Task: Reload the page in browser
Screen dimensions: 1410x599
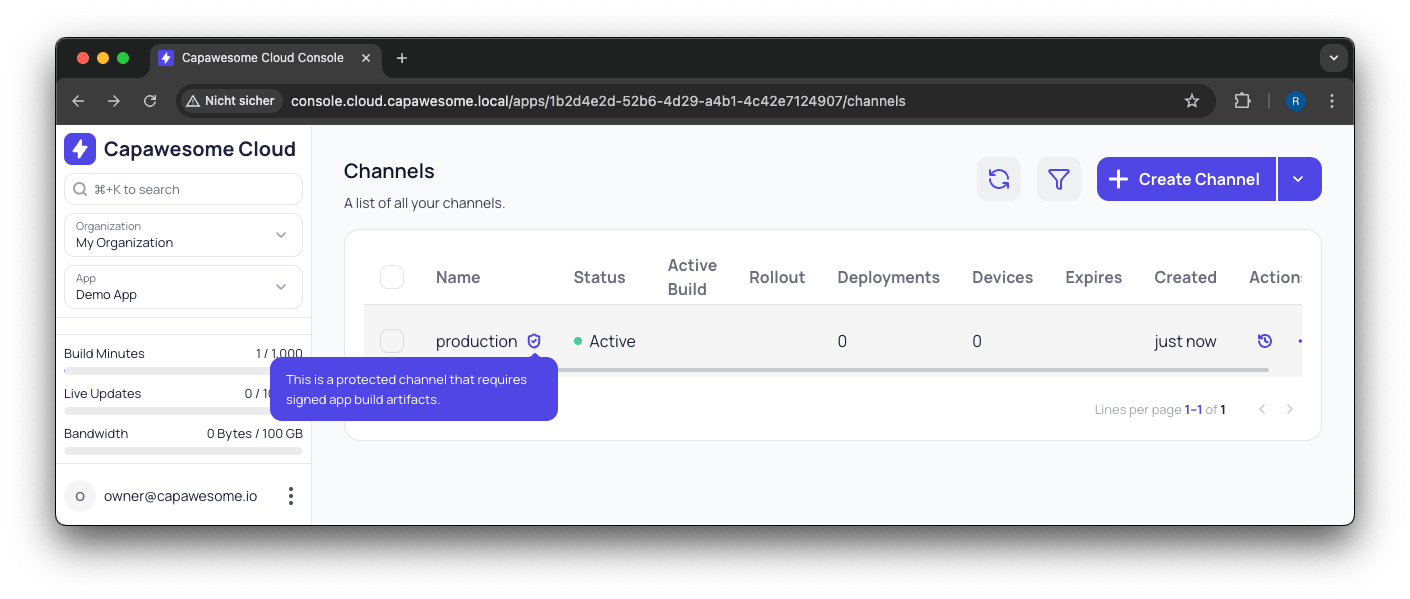Action: [150, 101]
